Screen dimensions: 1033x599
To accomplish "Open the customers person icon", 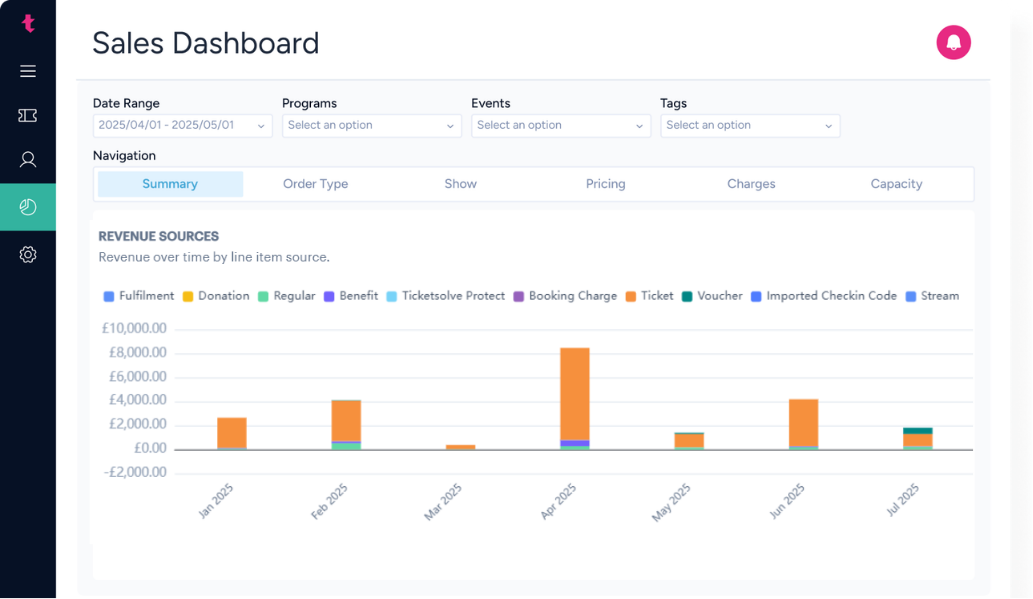I will point(28,159).
